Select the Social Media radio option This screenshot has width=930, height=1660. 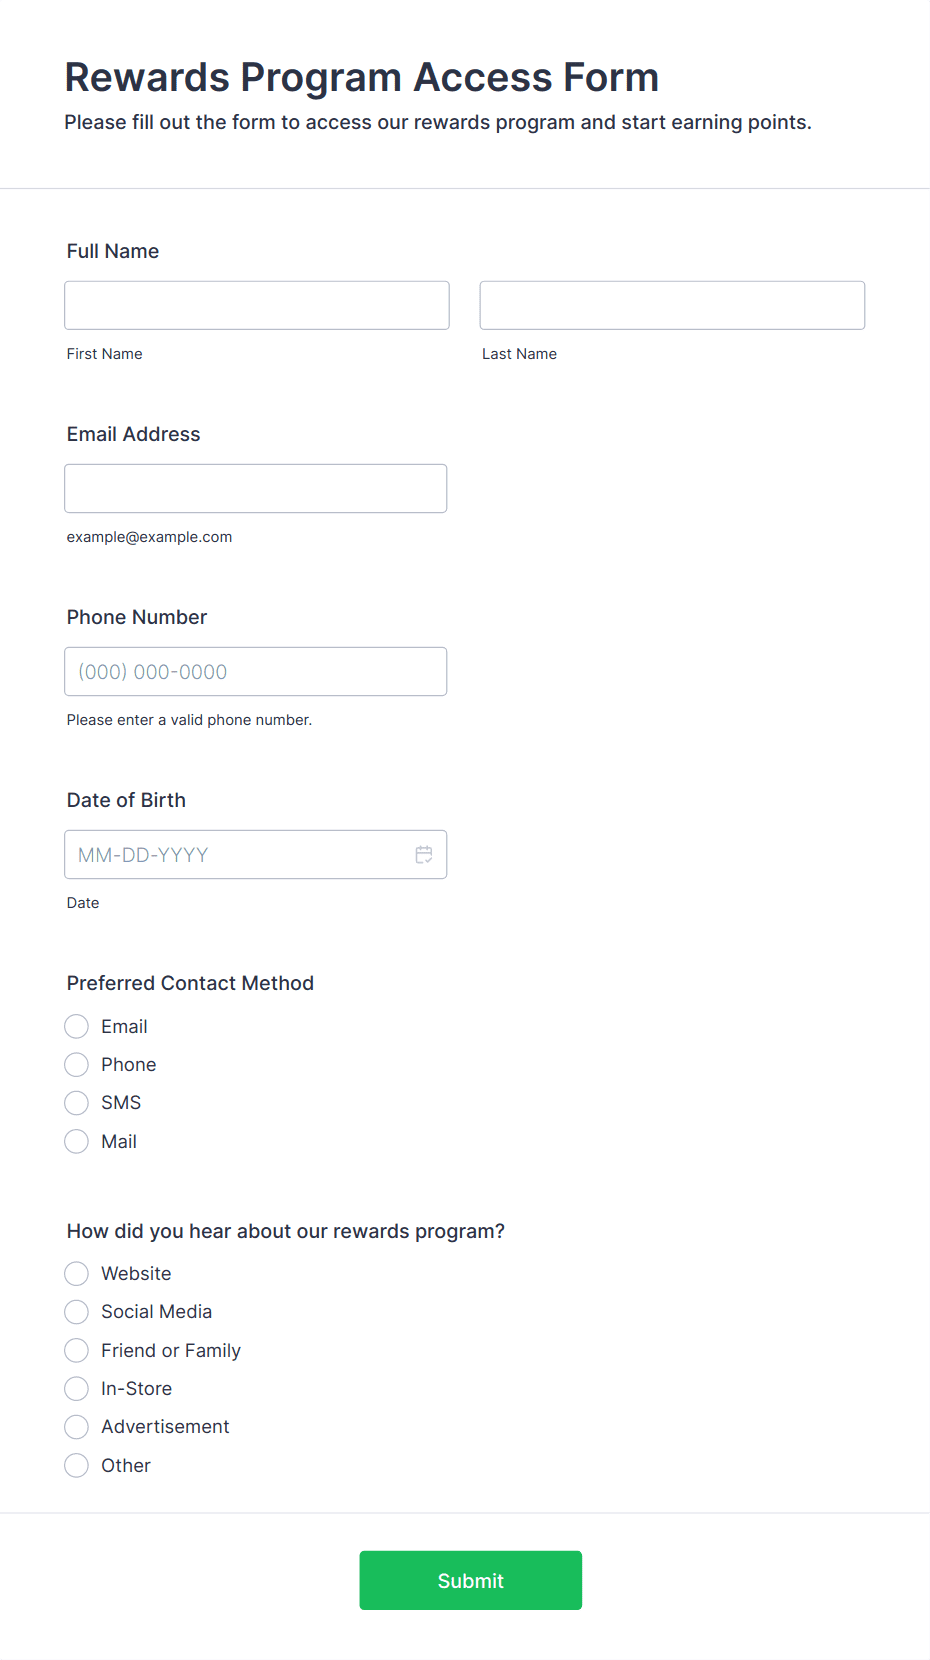(x=77, y=1312)
